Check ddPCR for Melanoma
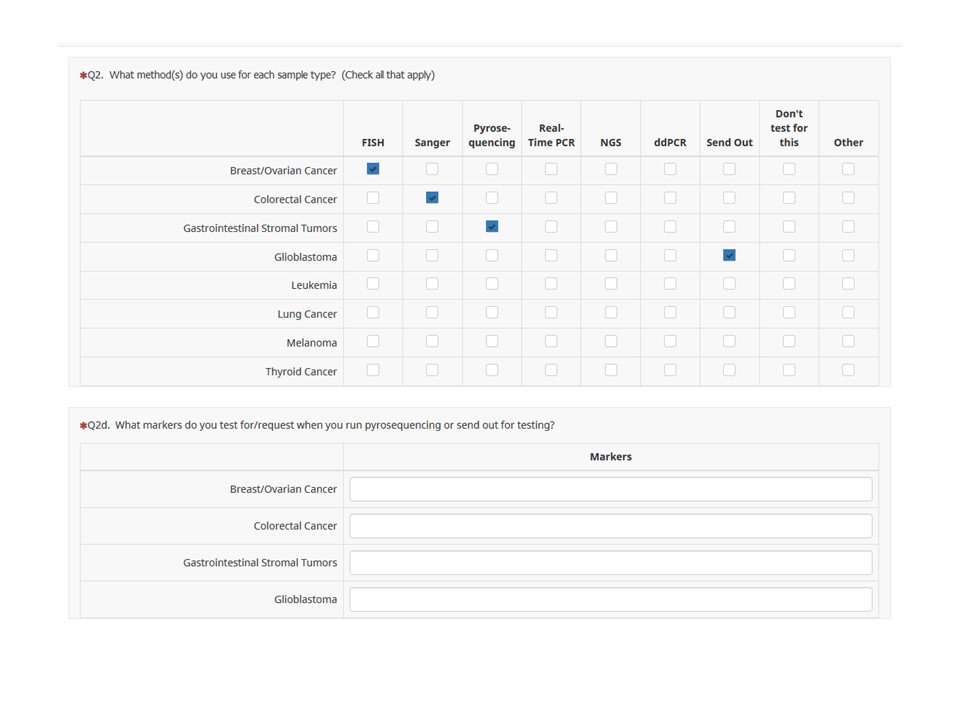This screenshot has height=720, width=960. tap(670, 342)
